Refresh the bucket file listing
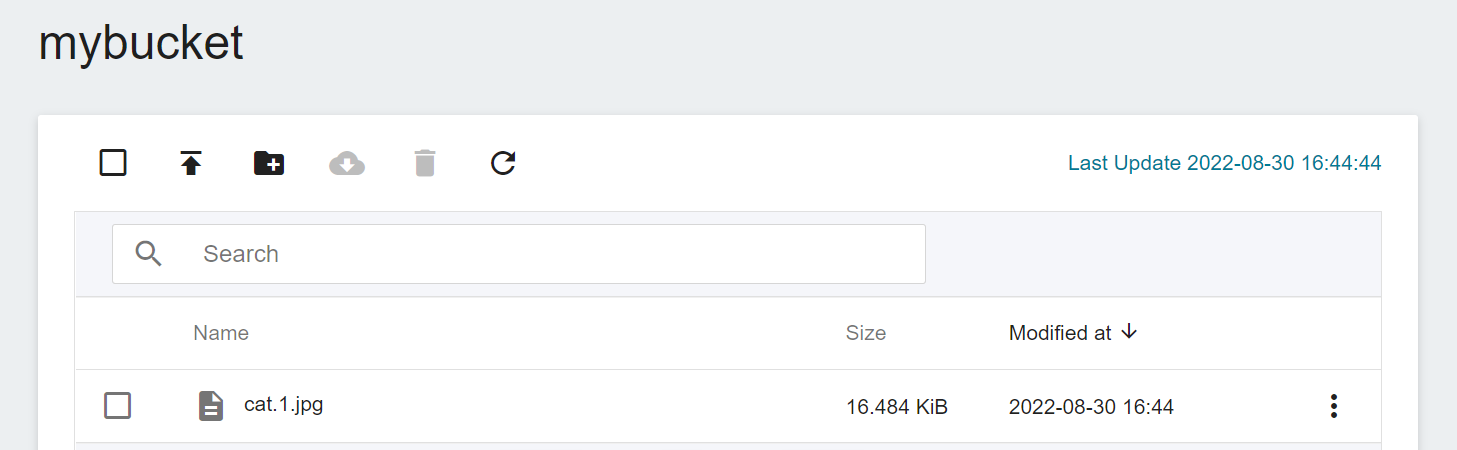 503,163
